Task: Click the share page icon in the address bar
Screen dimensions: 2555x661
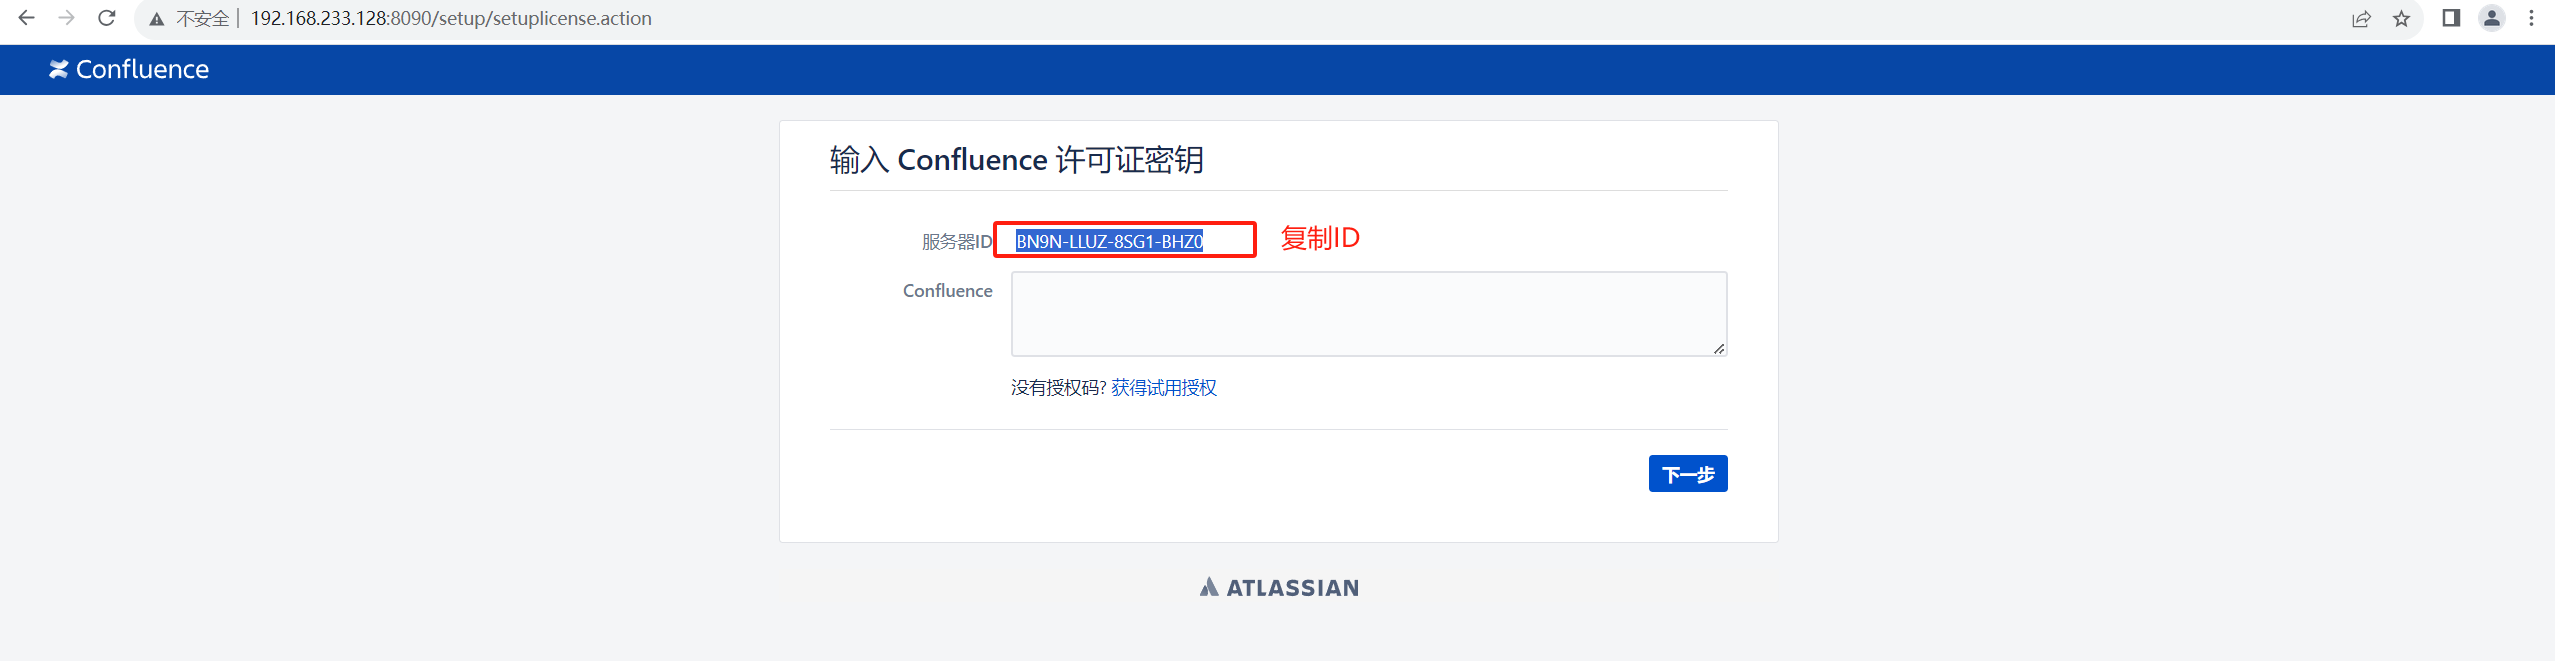Action: pyautogui.click(x=2361, y=19)
